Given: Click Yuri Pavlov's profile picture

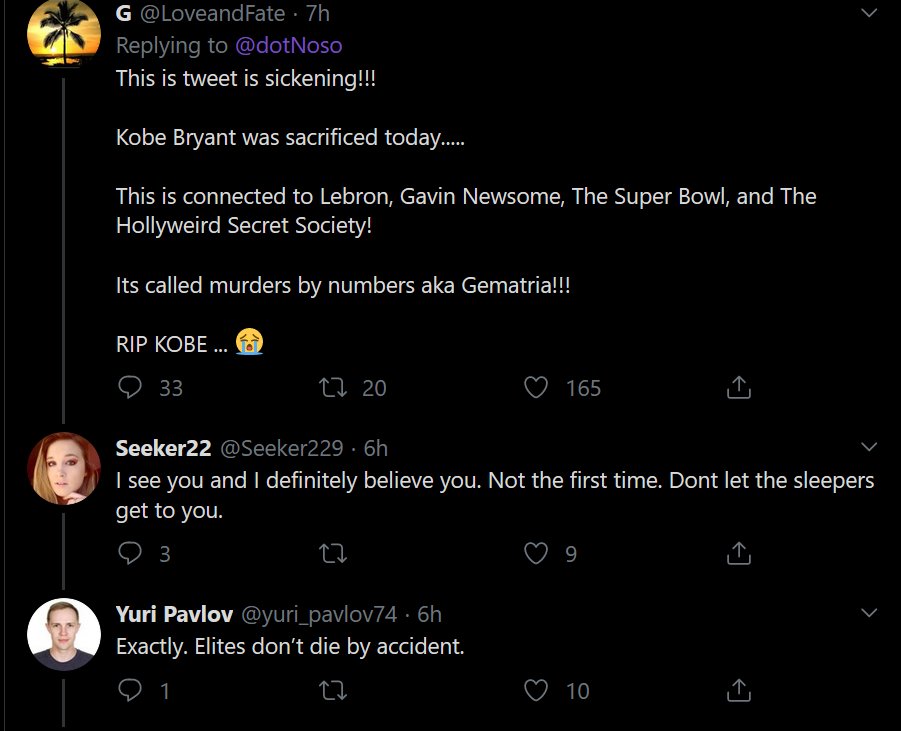Looking at the screenshot, I should (x=63, y=634).
